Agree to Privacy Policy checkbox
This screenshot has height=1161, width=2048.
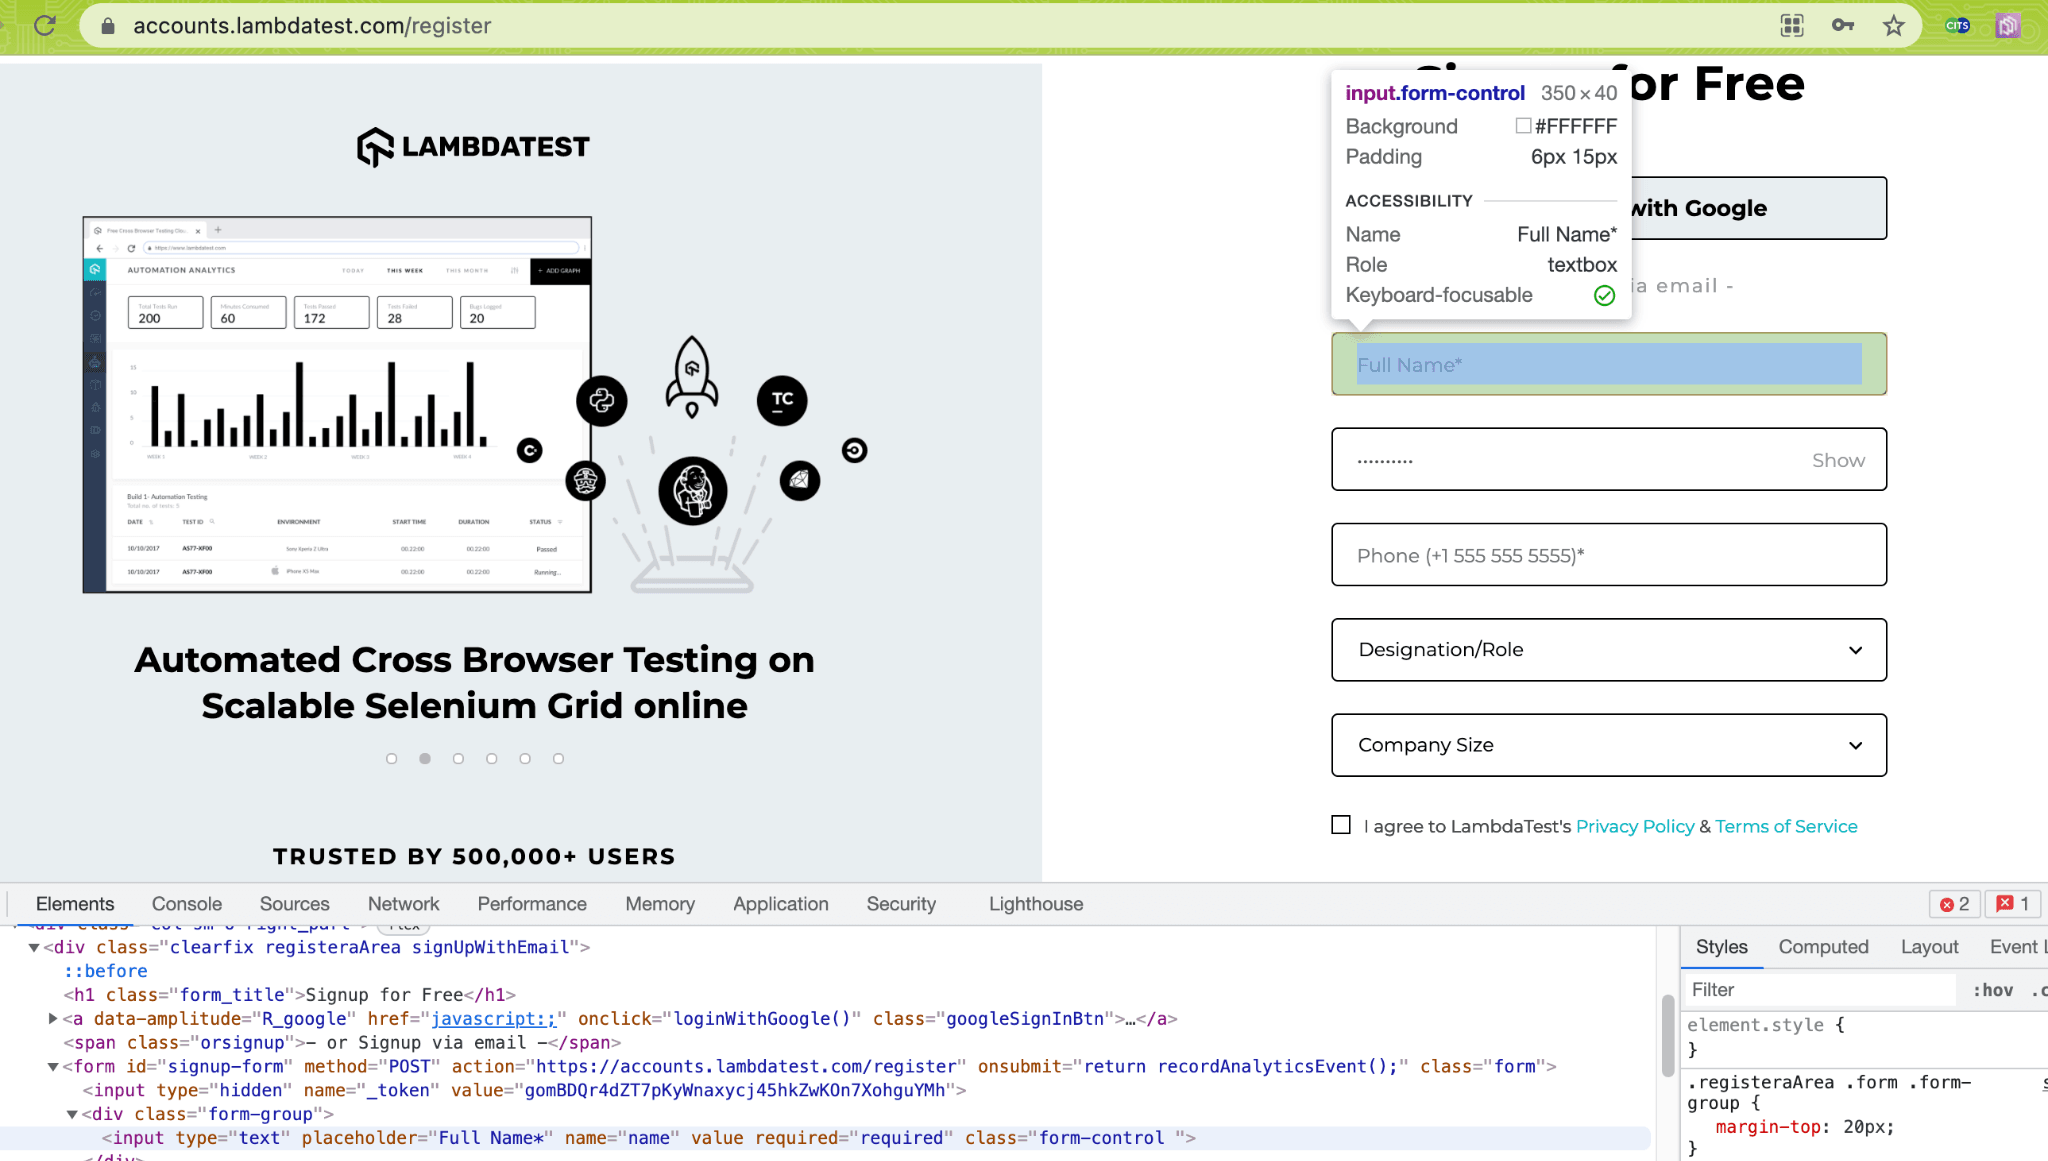tap(1341, 825)
